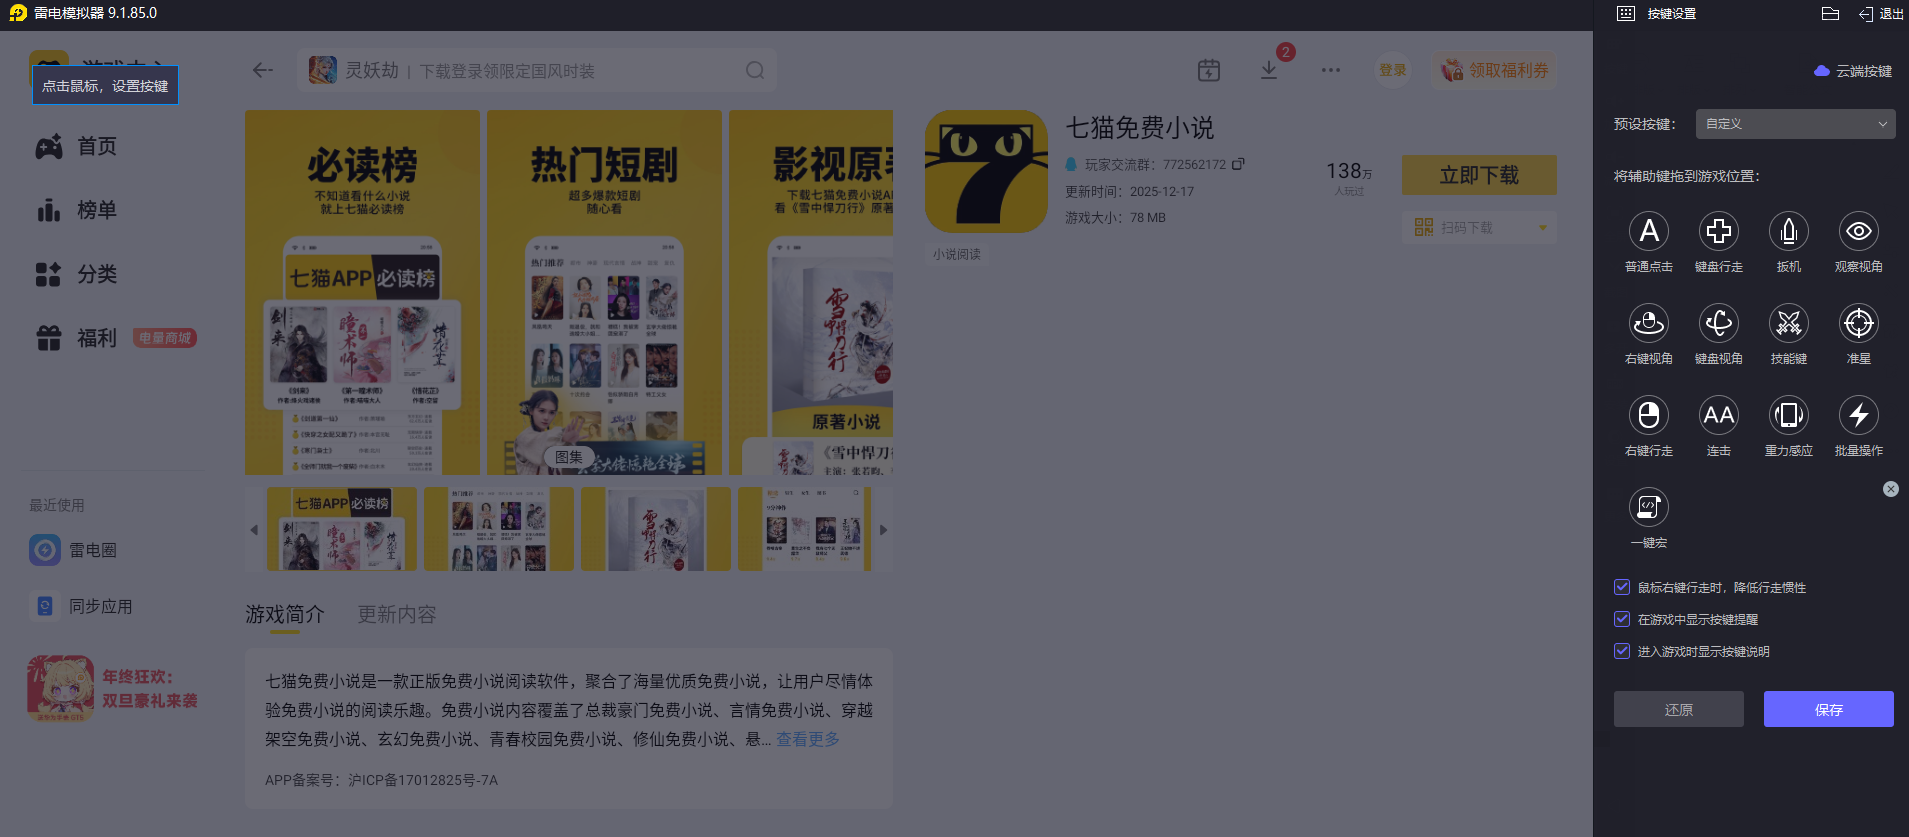Click the 年终狂欢 promotional banner
The image size is (1909, 837).
coord(113,689)
